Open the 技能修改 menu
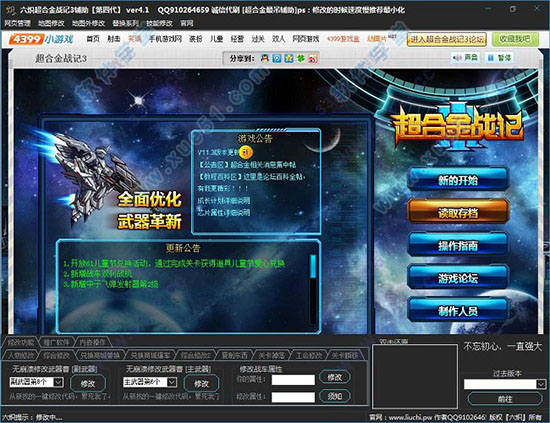Viewport: 550px width, 423px height. tap(159, 24)
